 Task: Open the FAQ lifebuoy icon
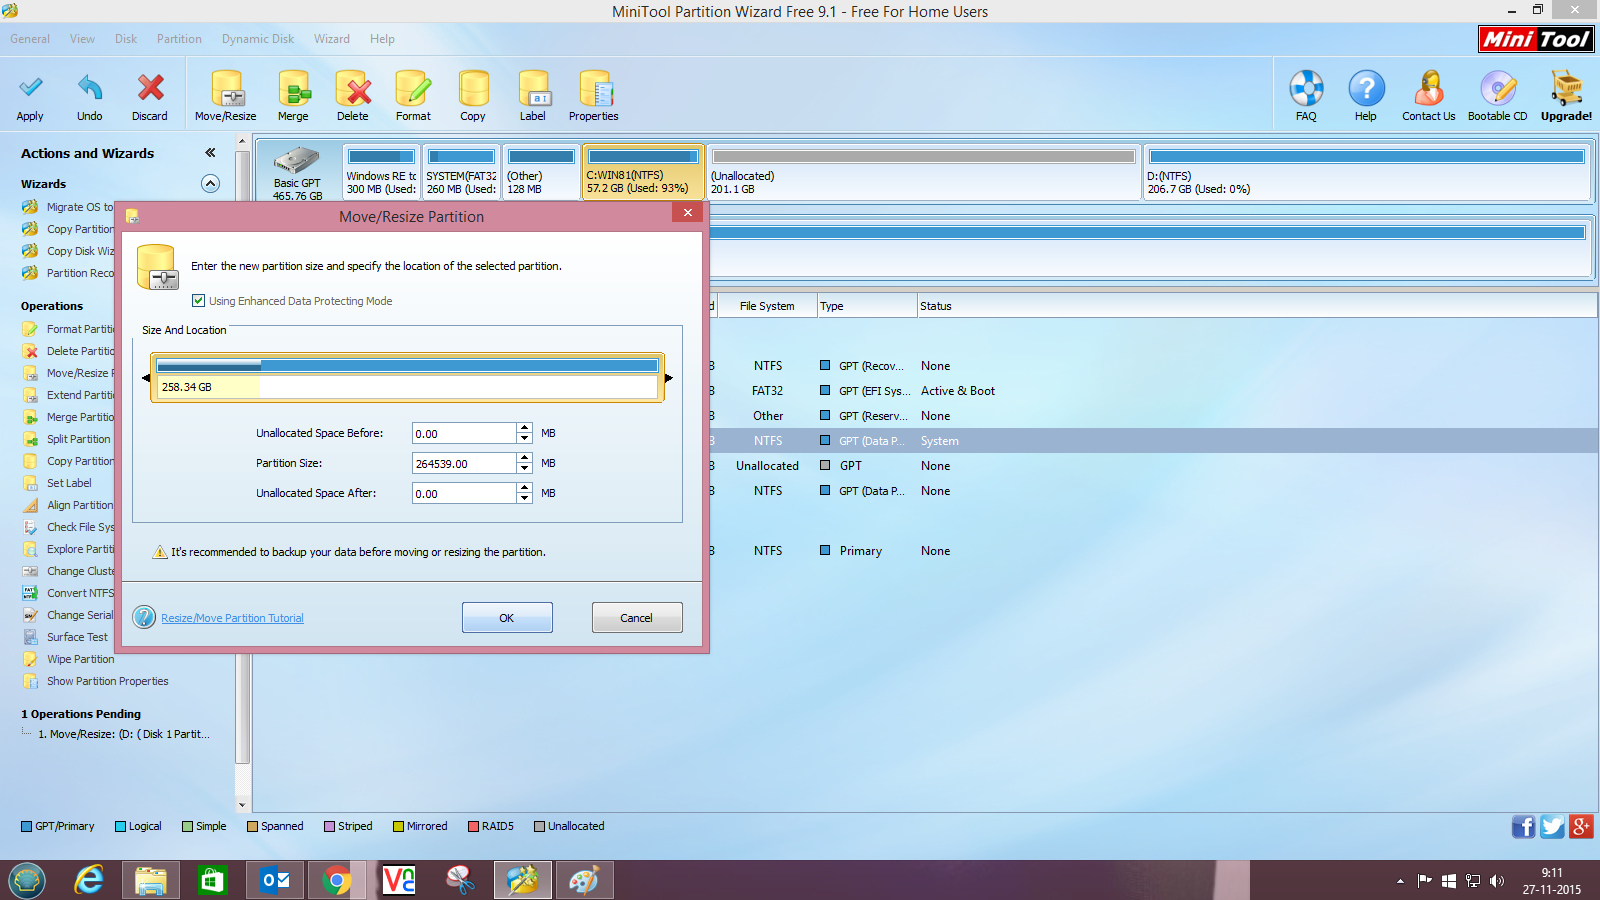[1306, 88]
